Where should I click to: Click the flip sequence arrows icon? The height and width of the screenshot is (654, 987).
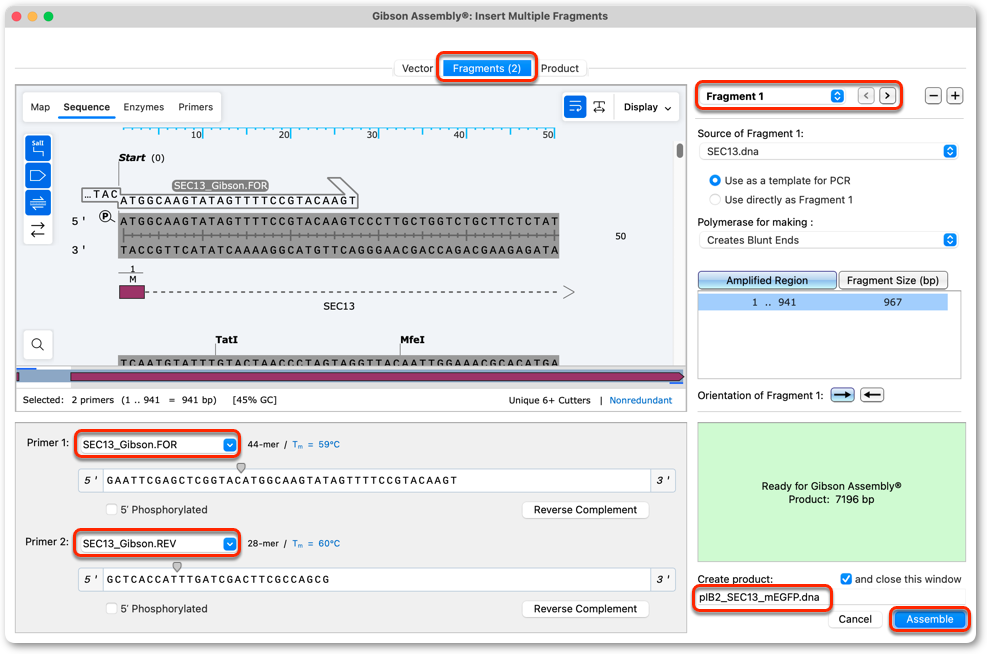coord(38,229)
